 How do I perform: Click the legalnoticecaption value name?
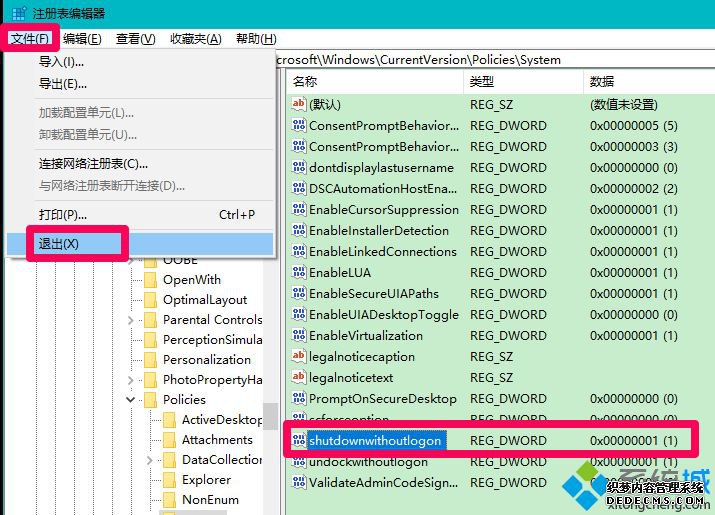(362, 356)
